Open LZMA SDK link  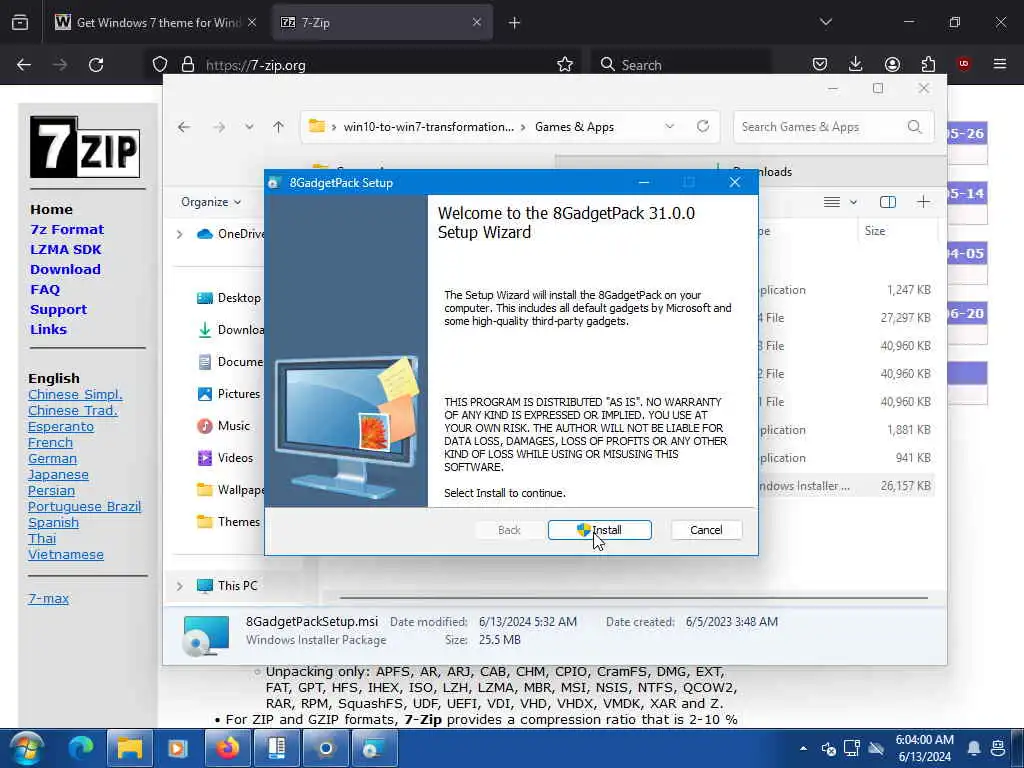[x=65, y=249]
